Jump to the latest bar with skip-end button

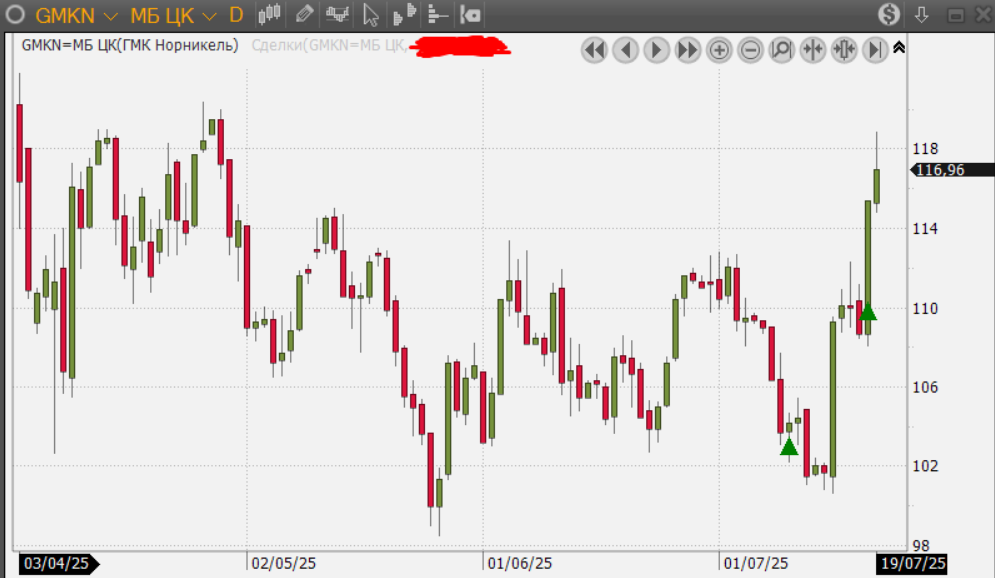874,50
